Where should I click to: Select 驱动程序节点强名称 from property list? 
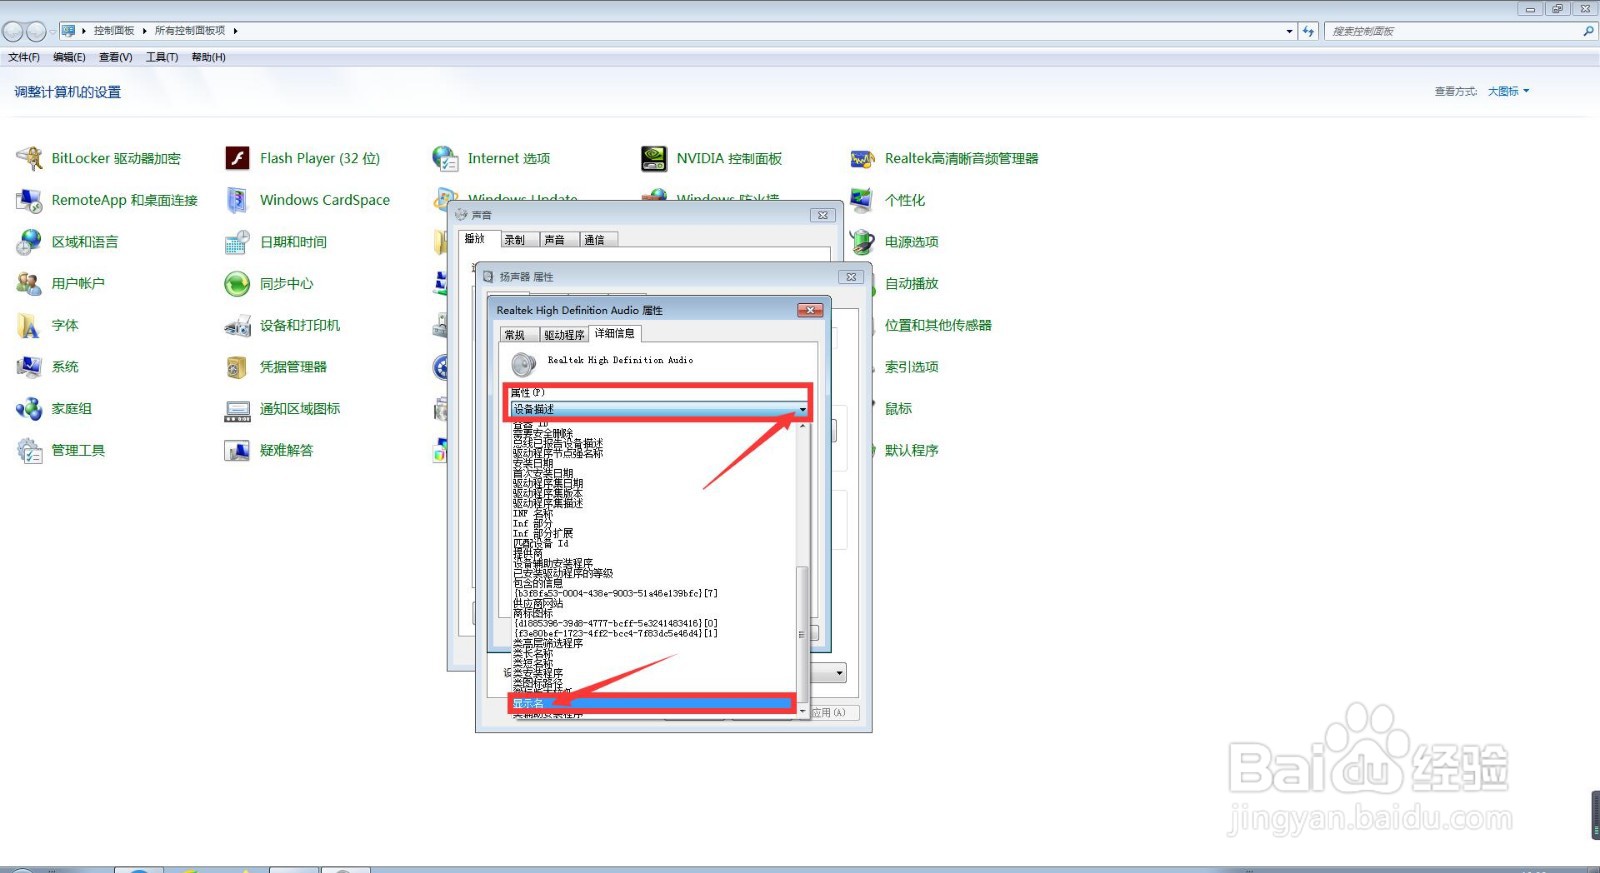click(x=558, y=454)
